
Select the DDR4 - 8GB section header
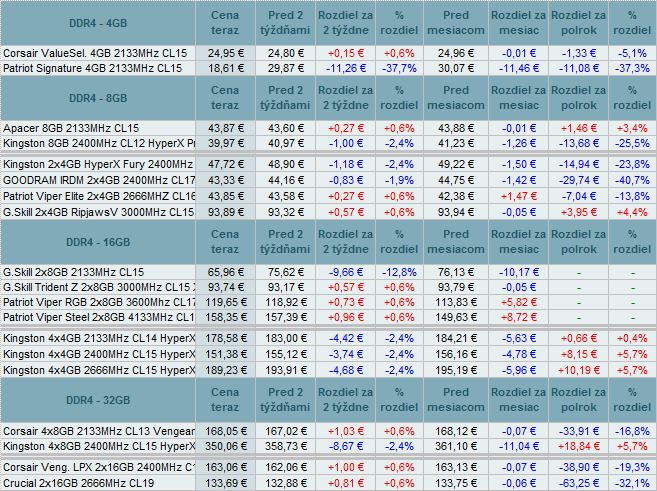pos(98,98)
